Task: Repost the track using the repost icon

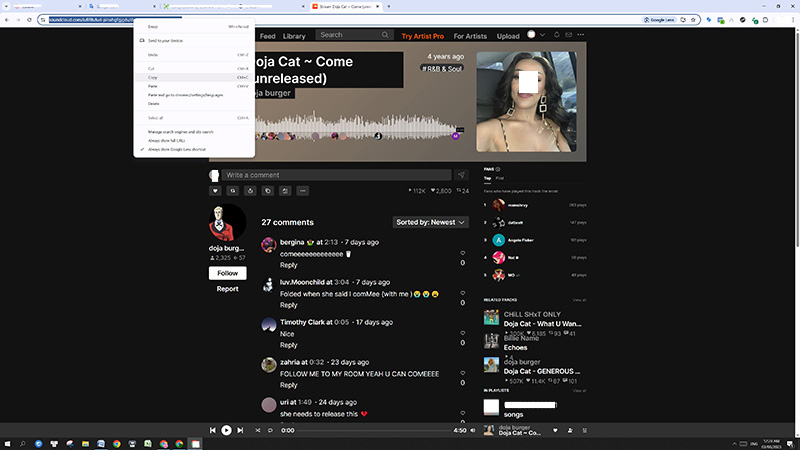Action: coord(233,190)
